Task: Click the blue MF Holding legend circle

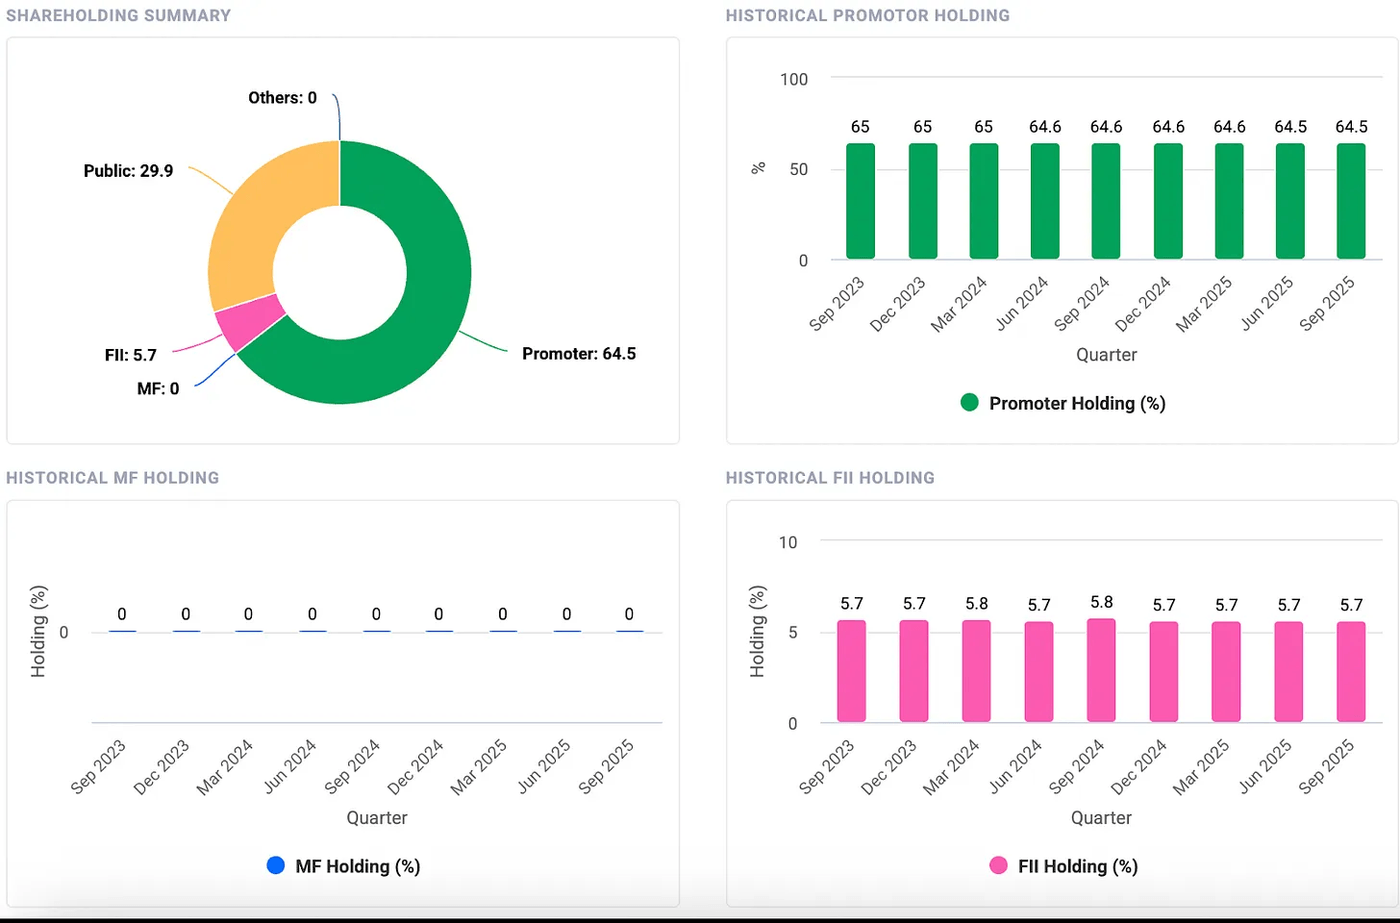Action: point(276,866)
